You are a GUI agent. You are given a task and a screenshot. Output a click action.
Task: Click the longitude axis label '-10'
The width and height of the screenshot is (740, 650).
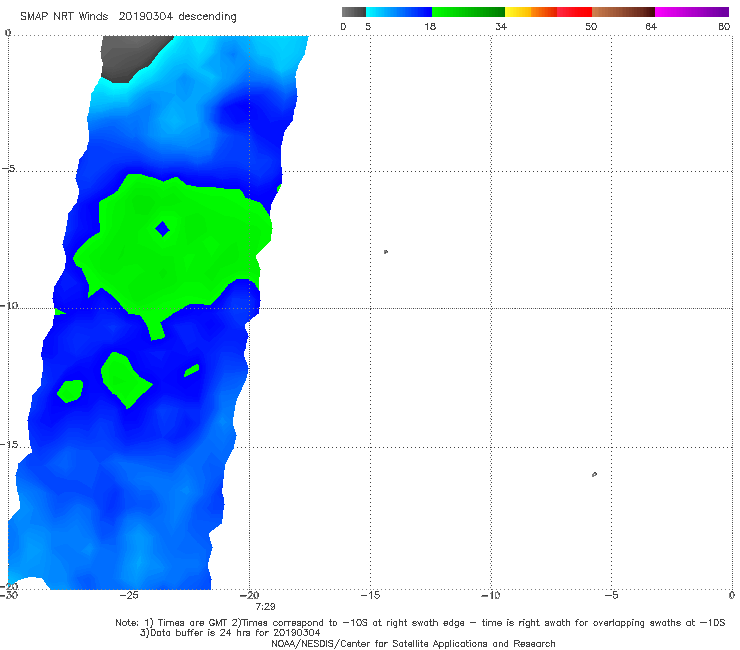click(491, 595)
